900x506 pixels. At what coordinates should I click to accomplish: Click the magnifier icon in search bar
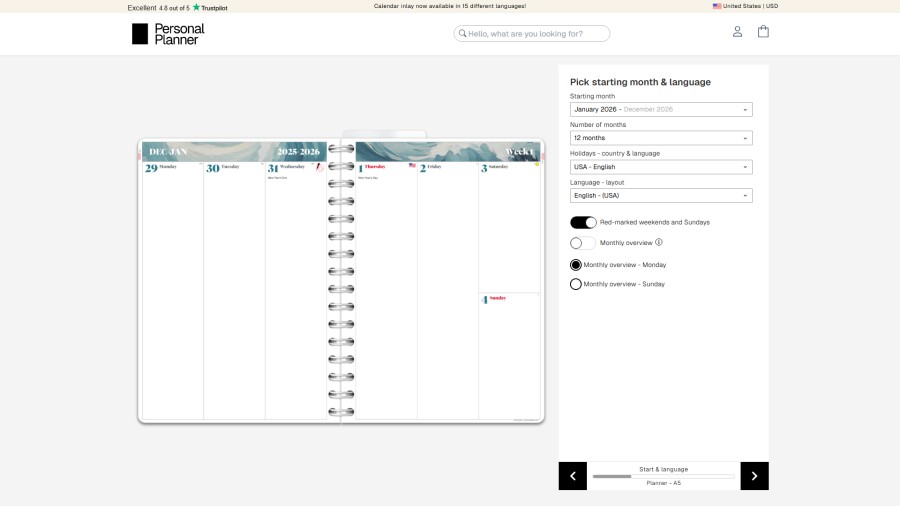[x=462, y=34]
